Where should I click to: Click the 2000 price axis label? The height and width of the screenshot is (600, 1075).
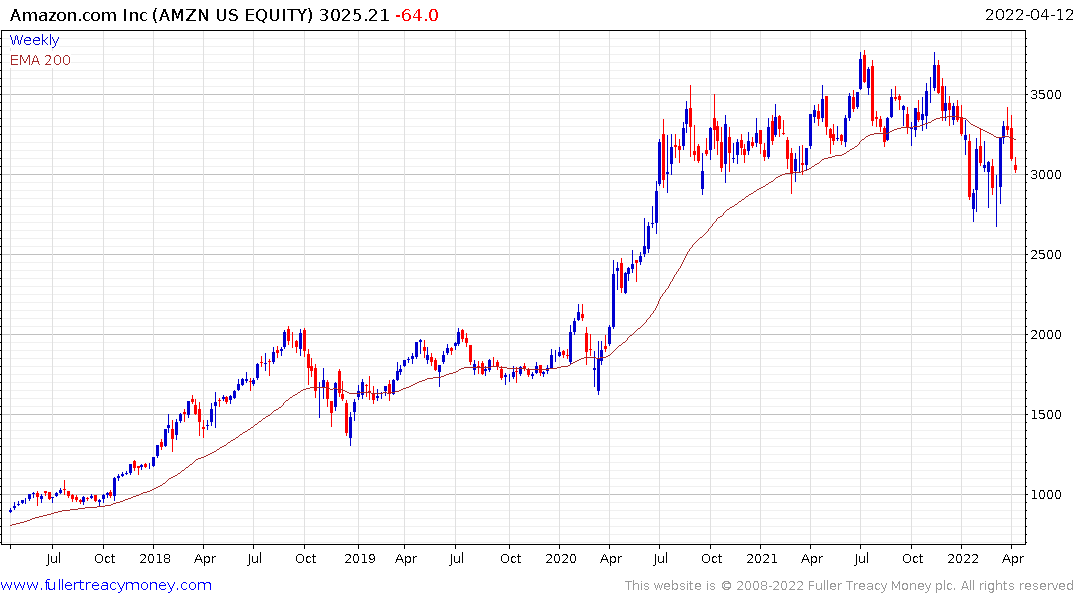(x=1046, y=335)
